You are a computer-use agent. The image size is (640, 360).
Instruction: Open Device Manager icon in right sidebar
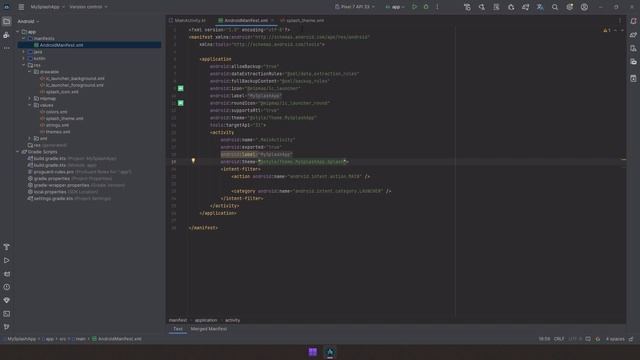pyautogui.click(x=633, y=49)
